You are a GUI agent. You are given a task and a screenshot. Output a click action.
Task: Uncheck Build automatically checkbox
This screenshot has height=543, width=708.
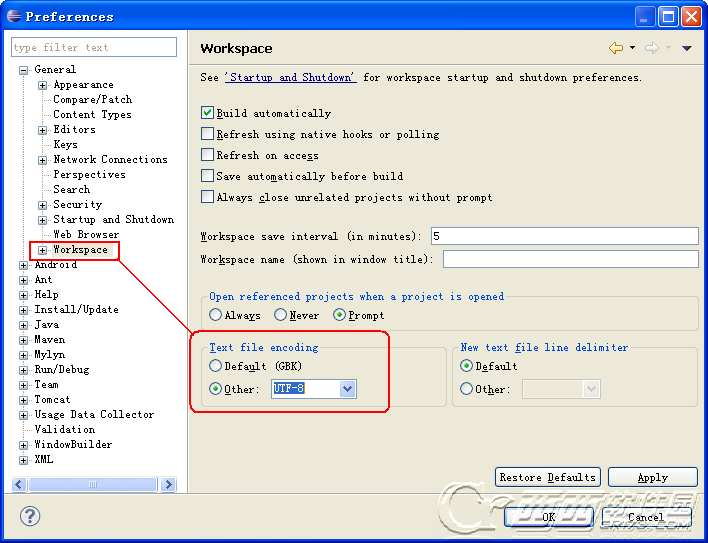point(208,114)
